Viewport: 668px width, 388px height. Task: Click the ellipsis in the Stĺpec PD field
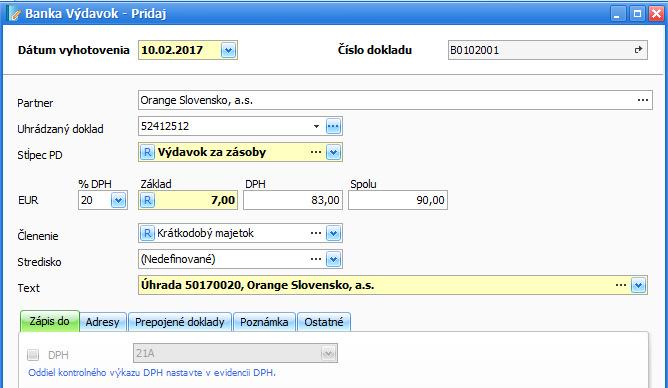click(x=316, y=152)
